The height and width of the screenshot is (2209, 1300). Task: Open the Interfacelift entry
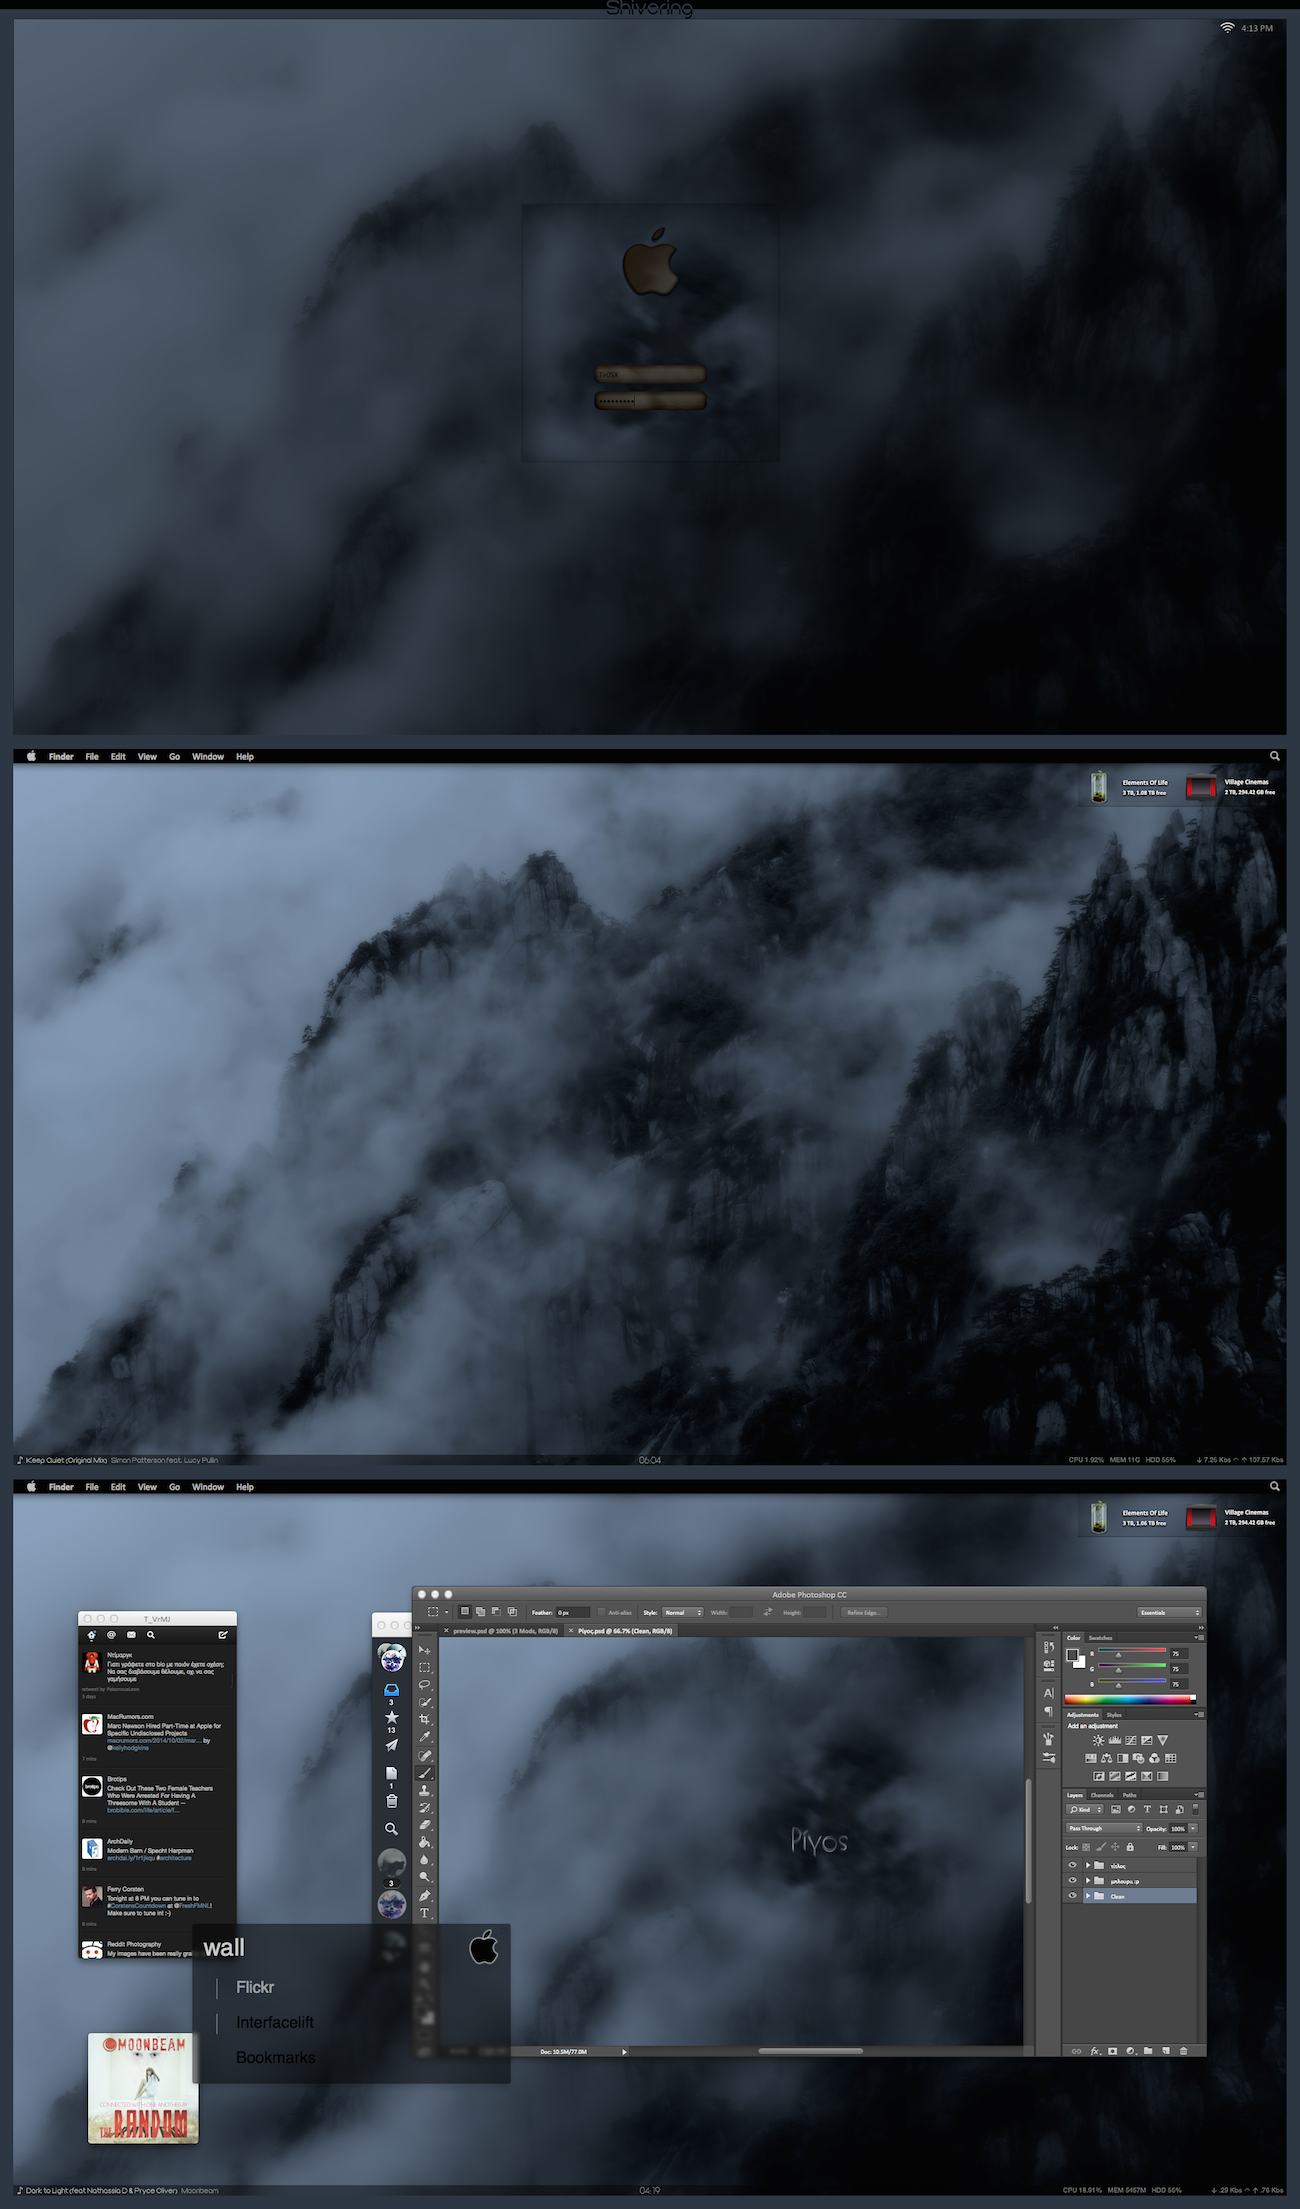pos(275,2022)
